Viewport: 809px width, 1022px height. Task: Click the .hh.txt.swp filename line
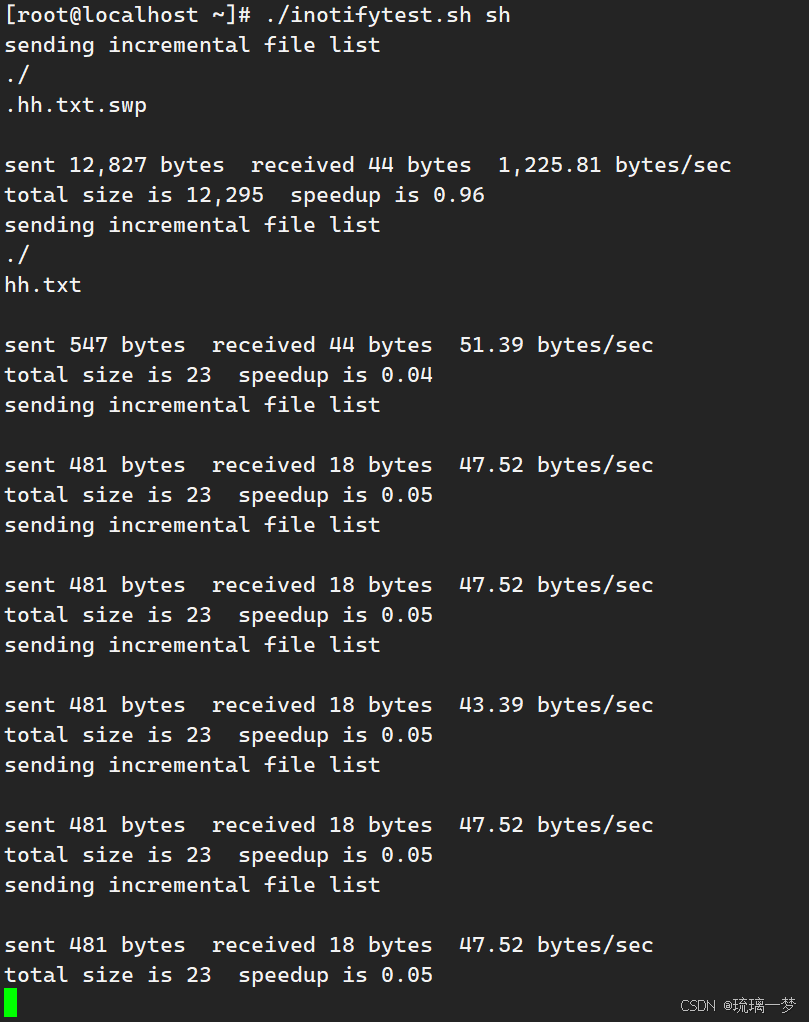(x=76, y=105)
